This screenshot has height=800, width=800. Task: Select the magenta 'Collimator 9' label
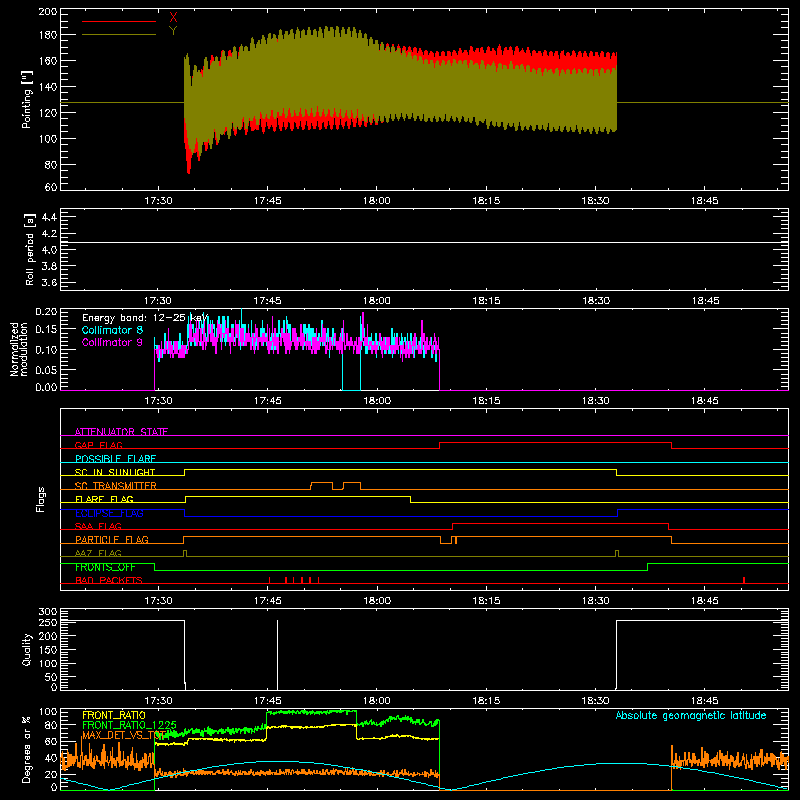pyautogui.click(x=112, y=342)
